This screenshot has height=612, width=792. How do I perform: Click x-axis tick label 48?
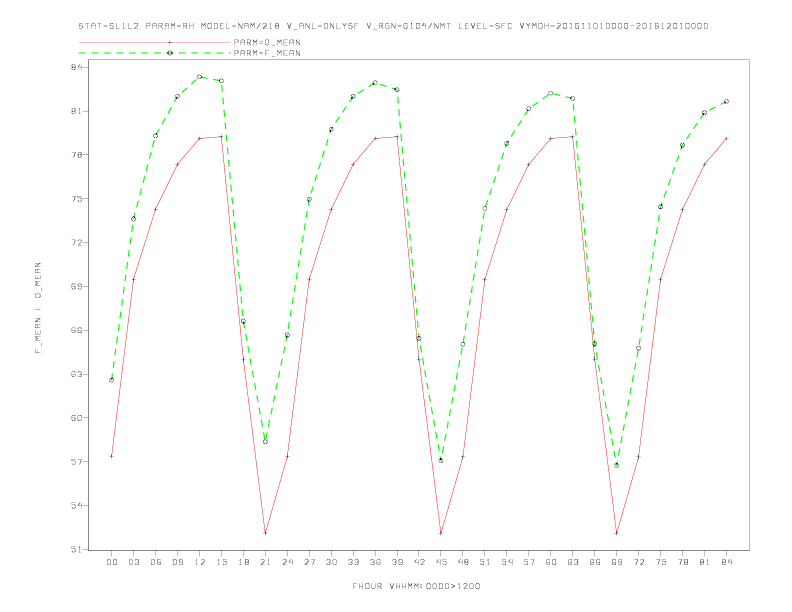(x=463, y=562)
